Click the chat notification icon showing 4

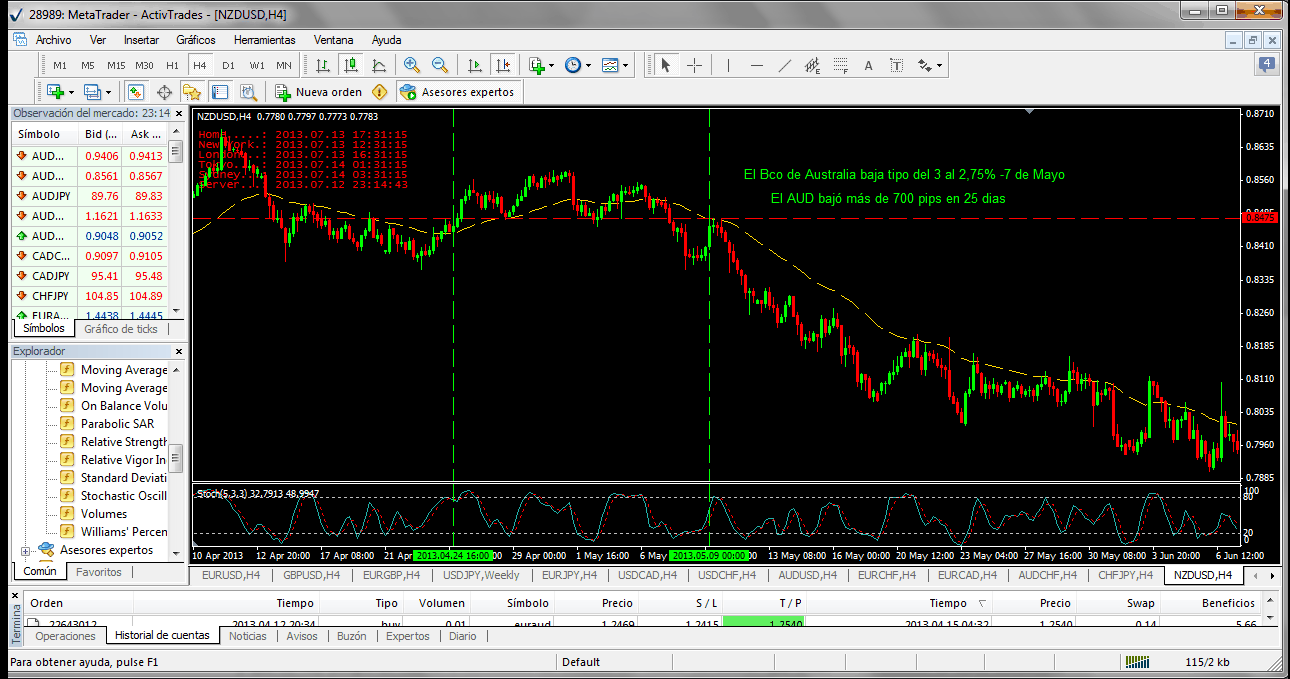tap(1268, 65)
